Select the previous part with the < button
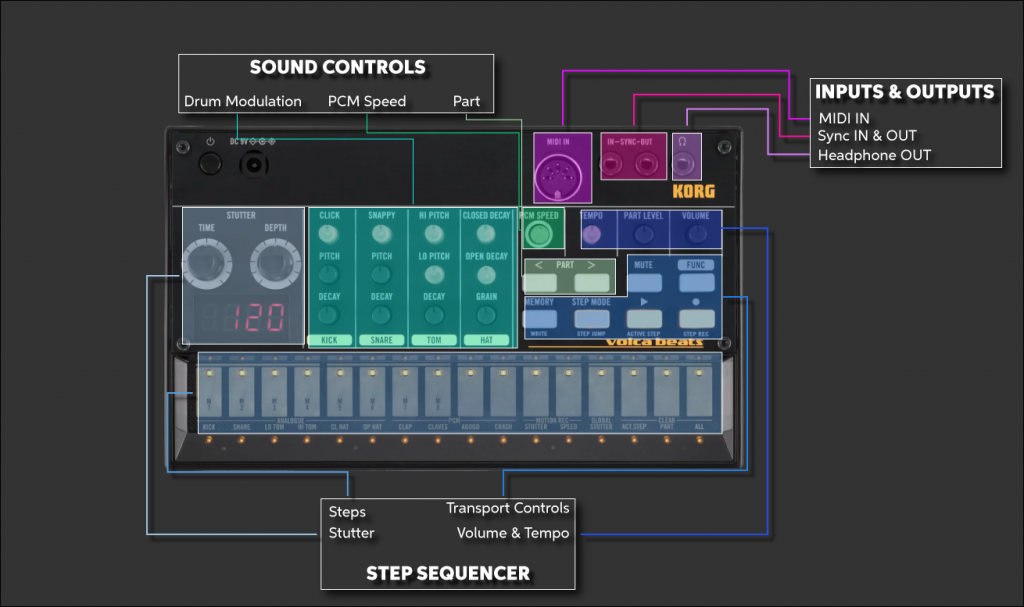The width and height of the screenshot is (1024, 607). pyautogui.click(x=541, y=282)
